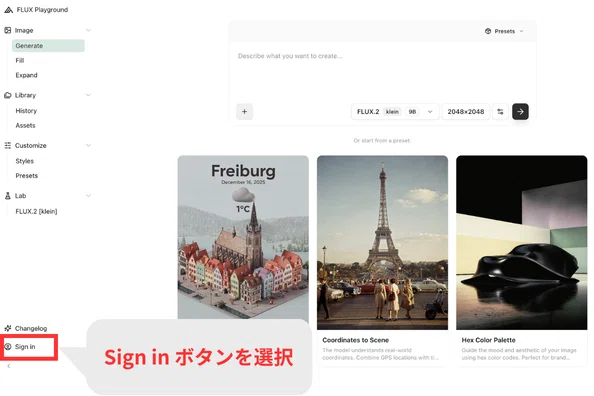This screenshot has height=396, width=594.
Task: Submit prompt with arrow button
Action: [x=520, y=112]
